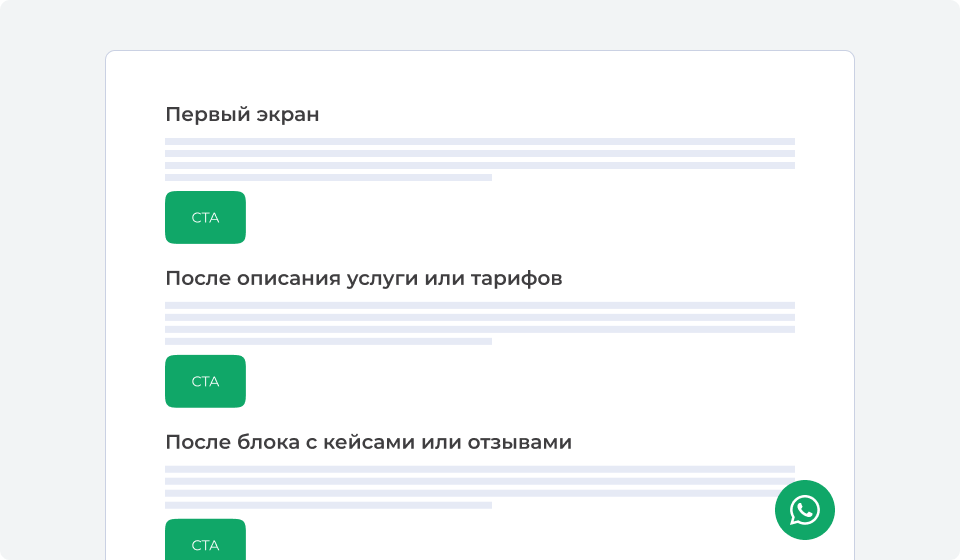This screenshot has width=960, height=560.
Task: Click the CTA button under "Первый экран"
Action: click(x=205, y=217)
